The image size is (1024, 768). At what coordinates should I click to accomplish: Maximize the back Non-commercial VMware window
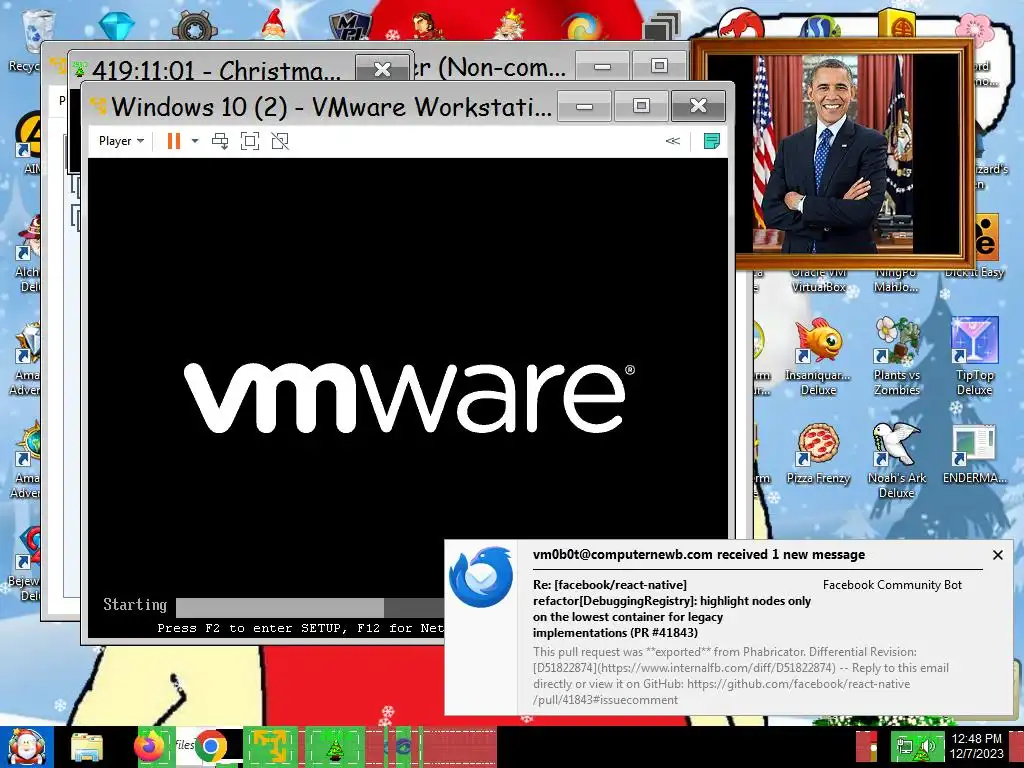(x=659, y=66)
